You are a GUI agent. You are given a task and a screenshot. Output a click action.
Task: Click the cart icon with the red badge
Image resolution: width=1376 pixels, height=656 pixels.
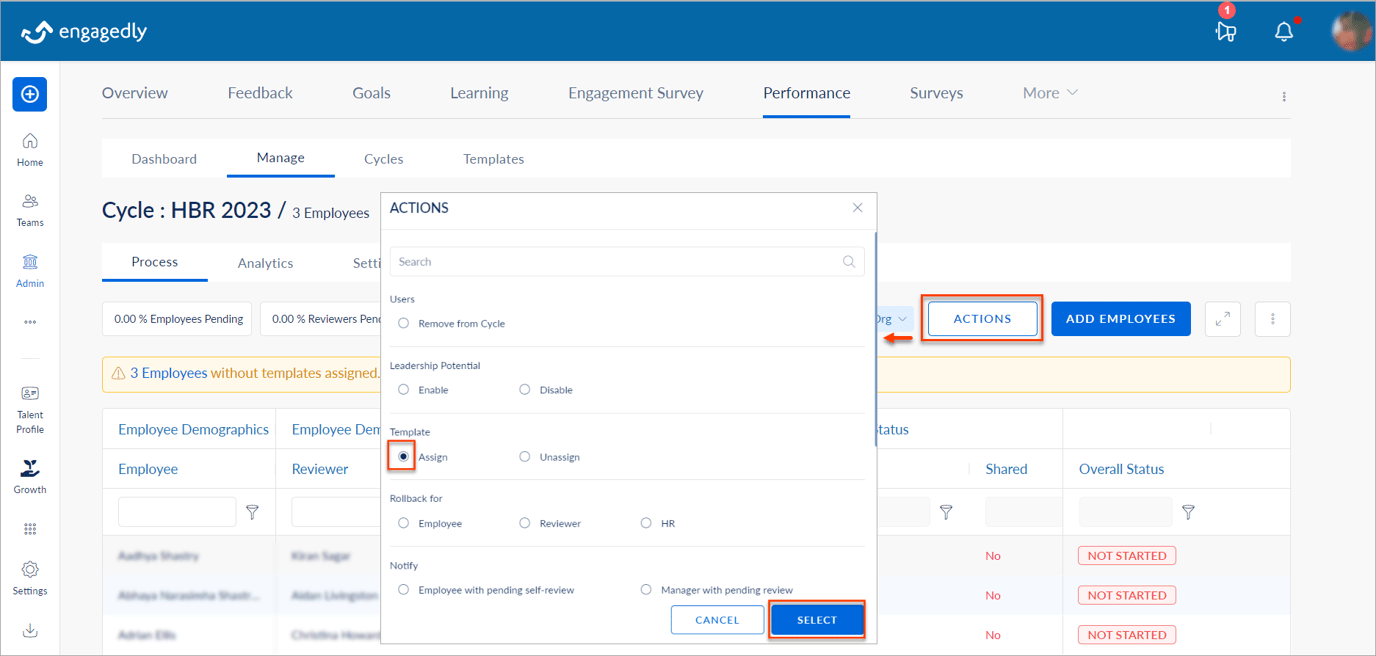click(1226, 33)
